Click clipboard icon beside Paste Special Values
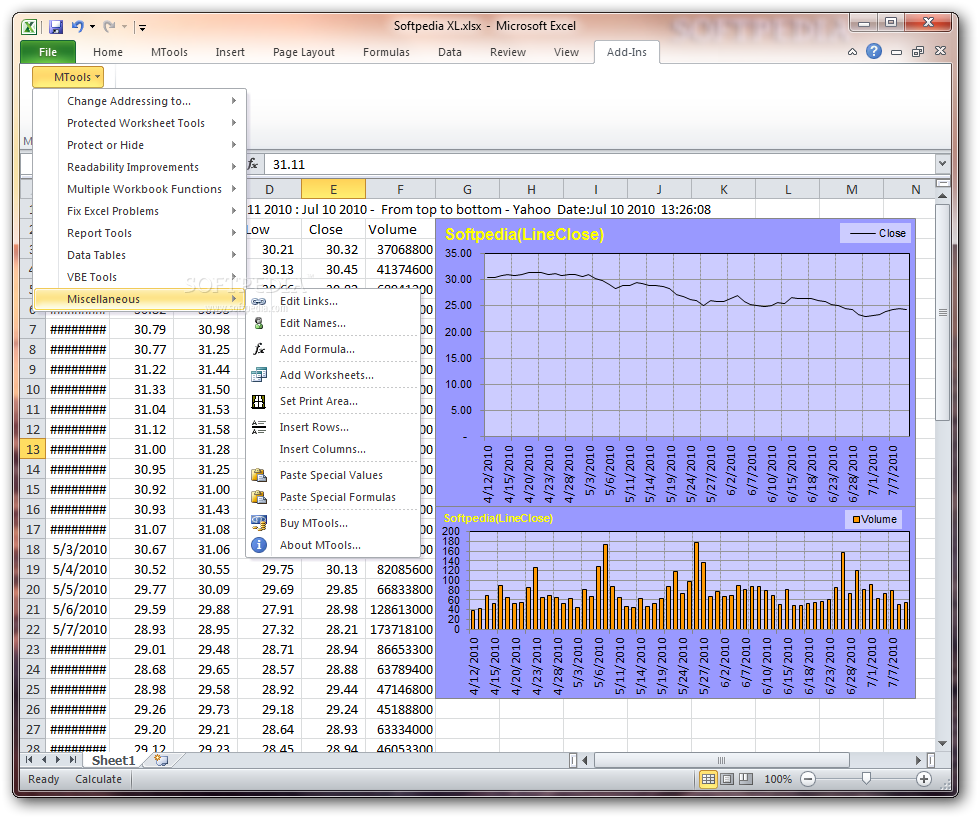 (x=258, y=475)
